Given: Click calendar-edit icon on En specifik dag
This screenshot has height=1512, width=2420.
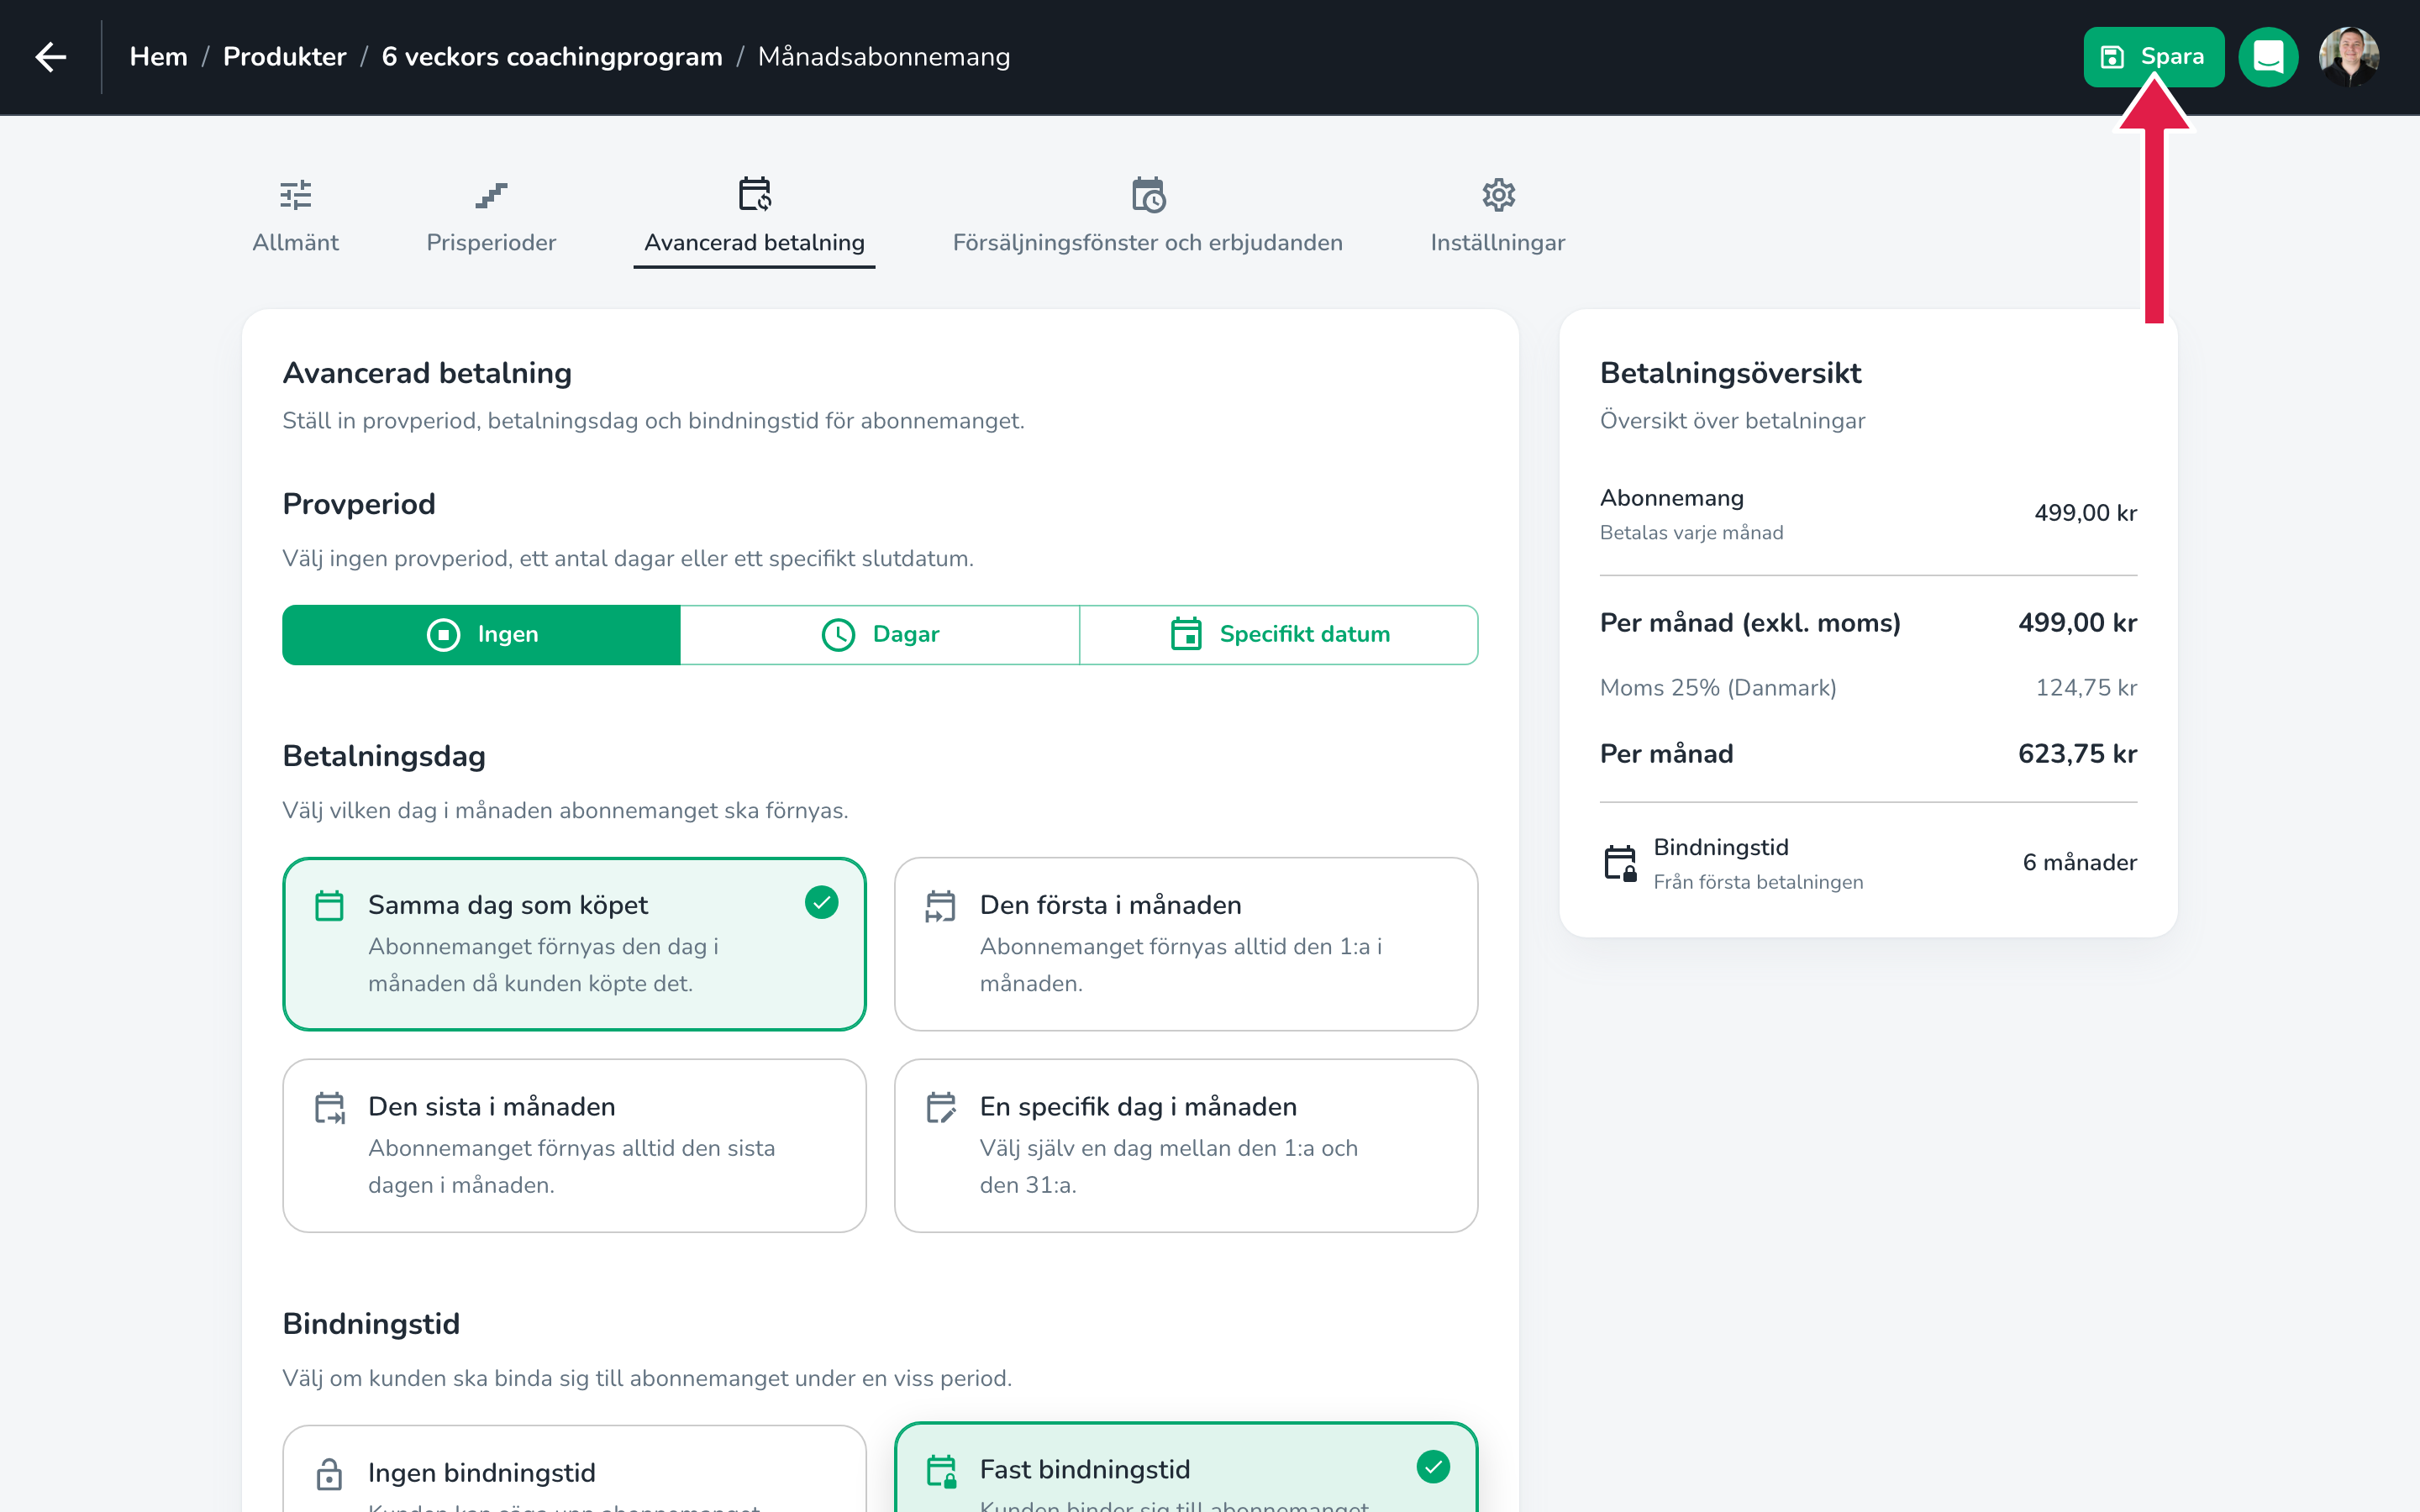Looking at the screenshot, I should pos(940,1107).
